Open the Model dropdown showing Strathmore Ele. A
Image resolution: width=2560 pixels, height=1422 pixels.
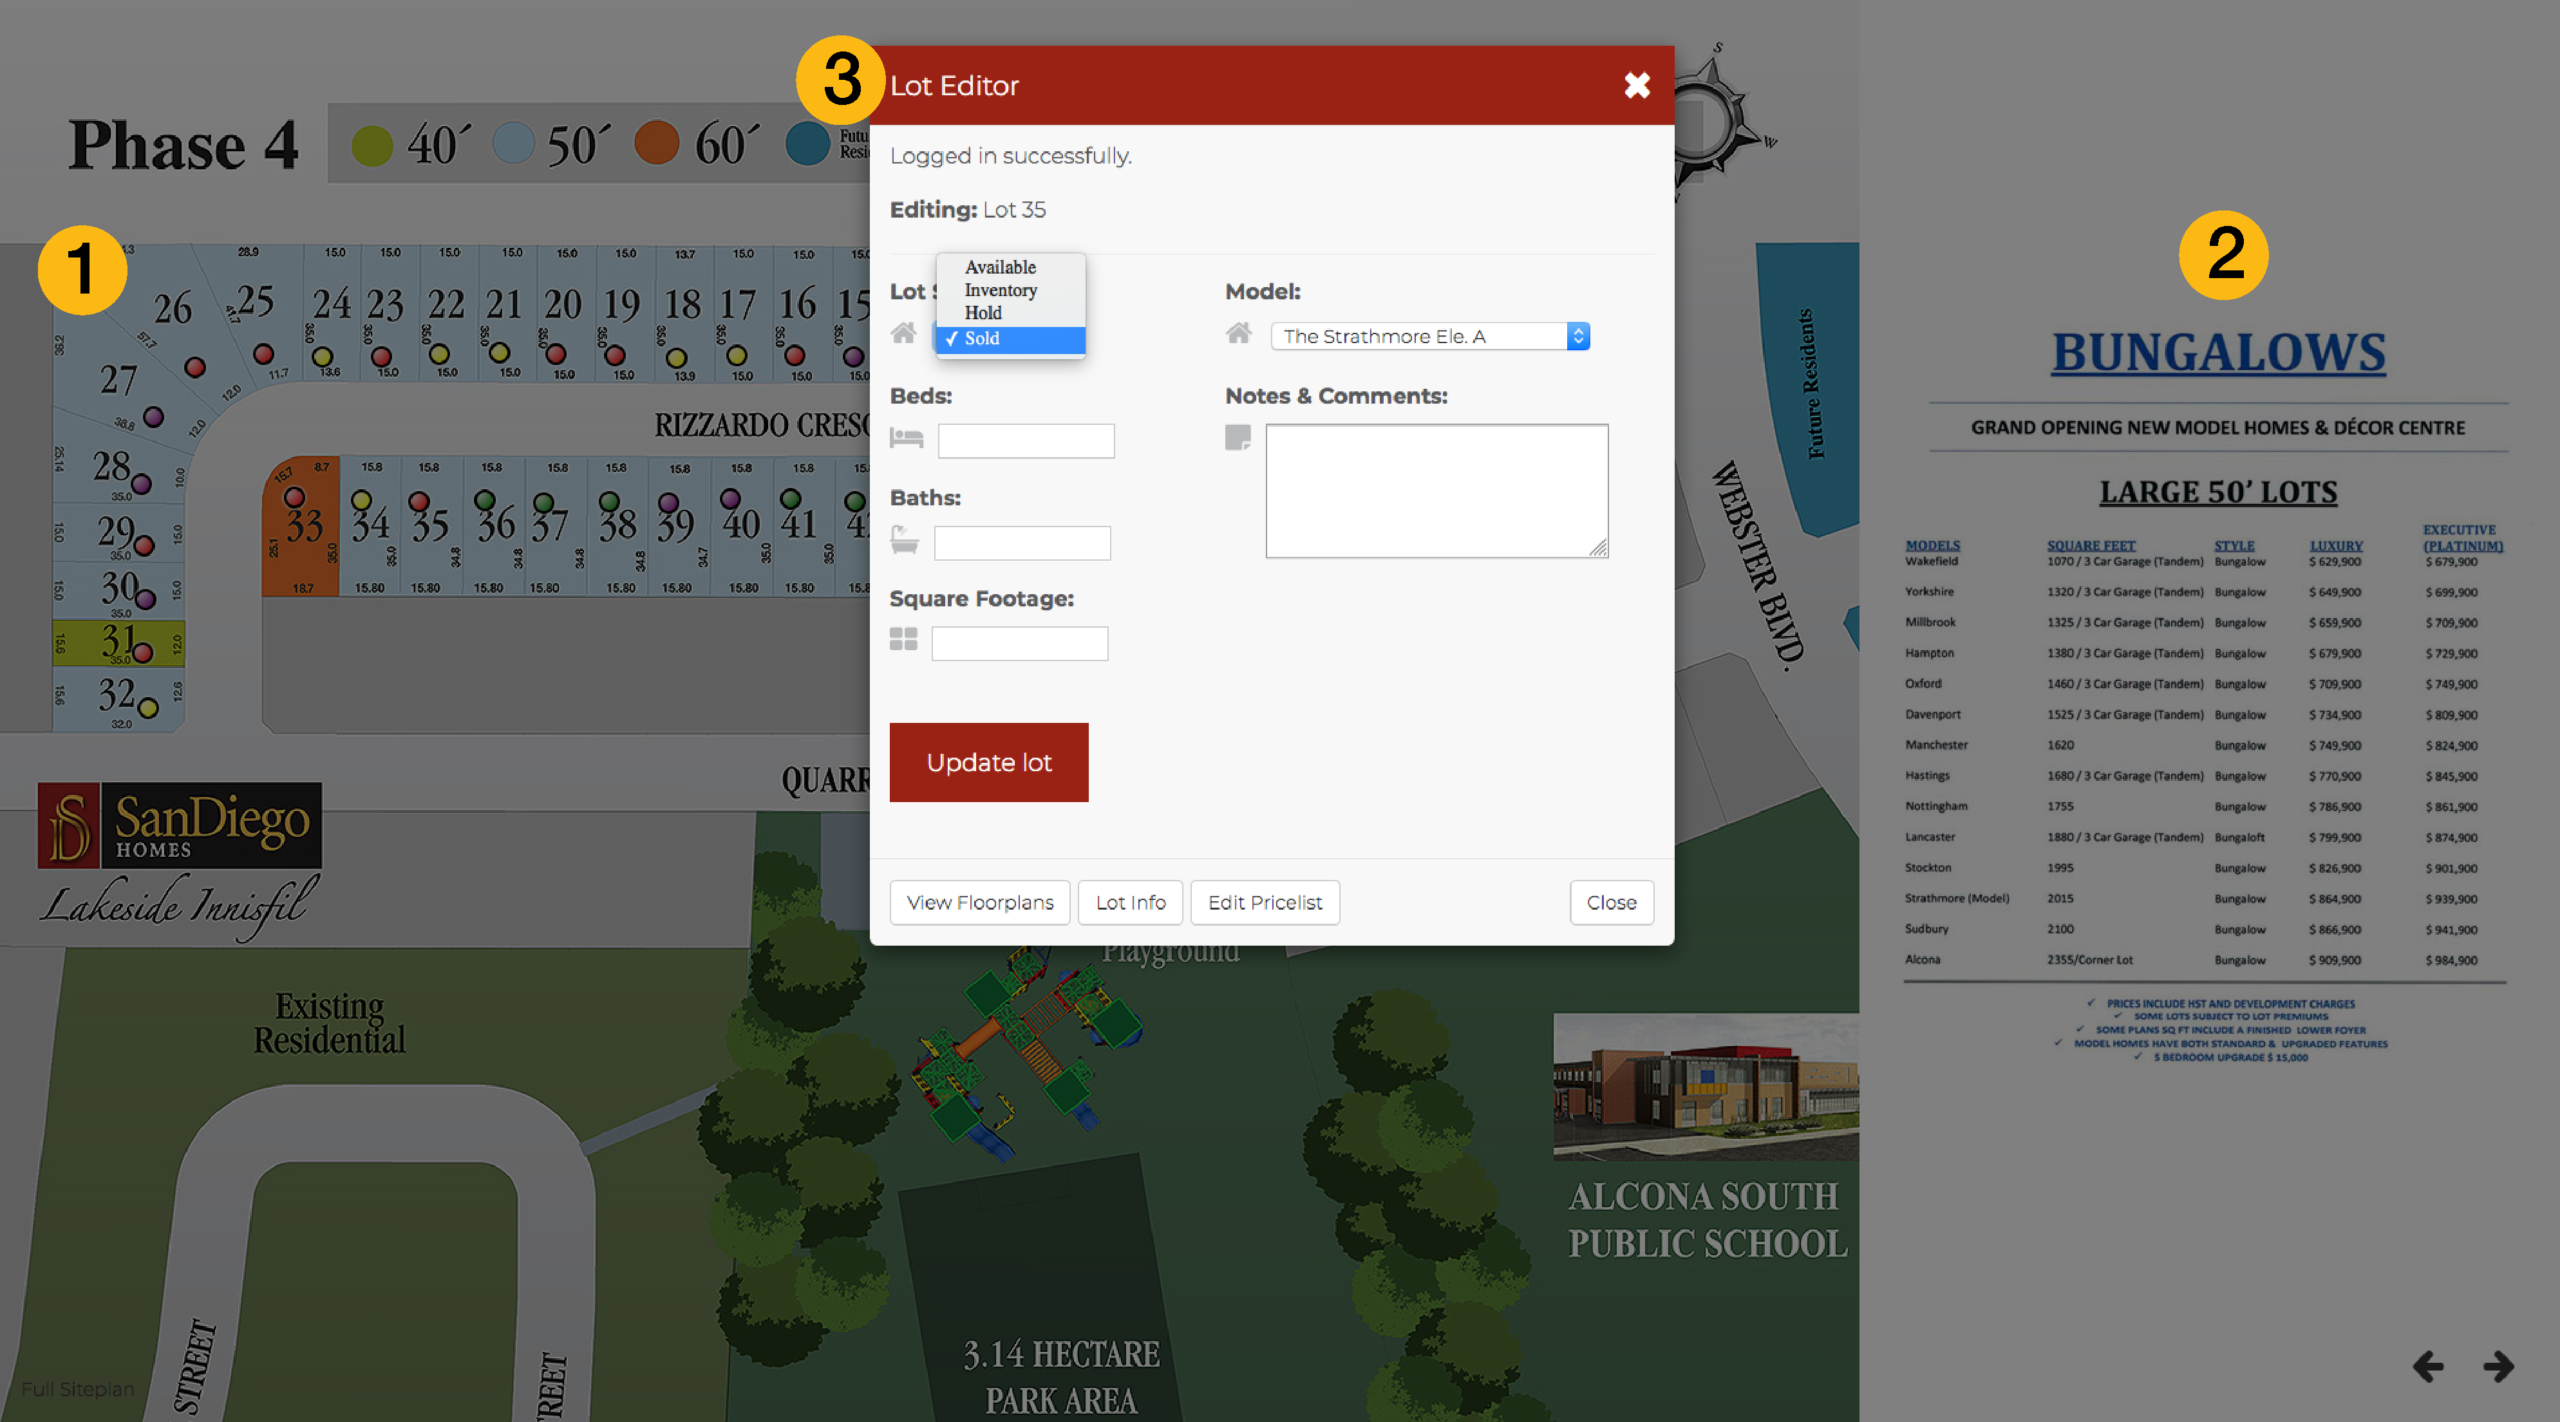tap(1429, 336)
